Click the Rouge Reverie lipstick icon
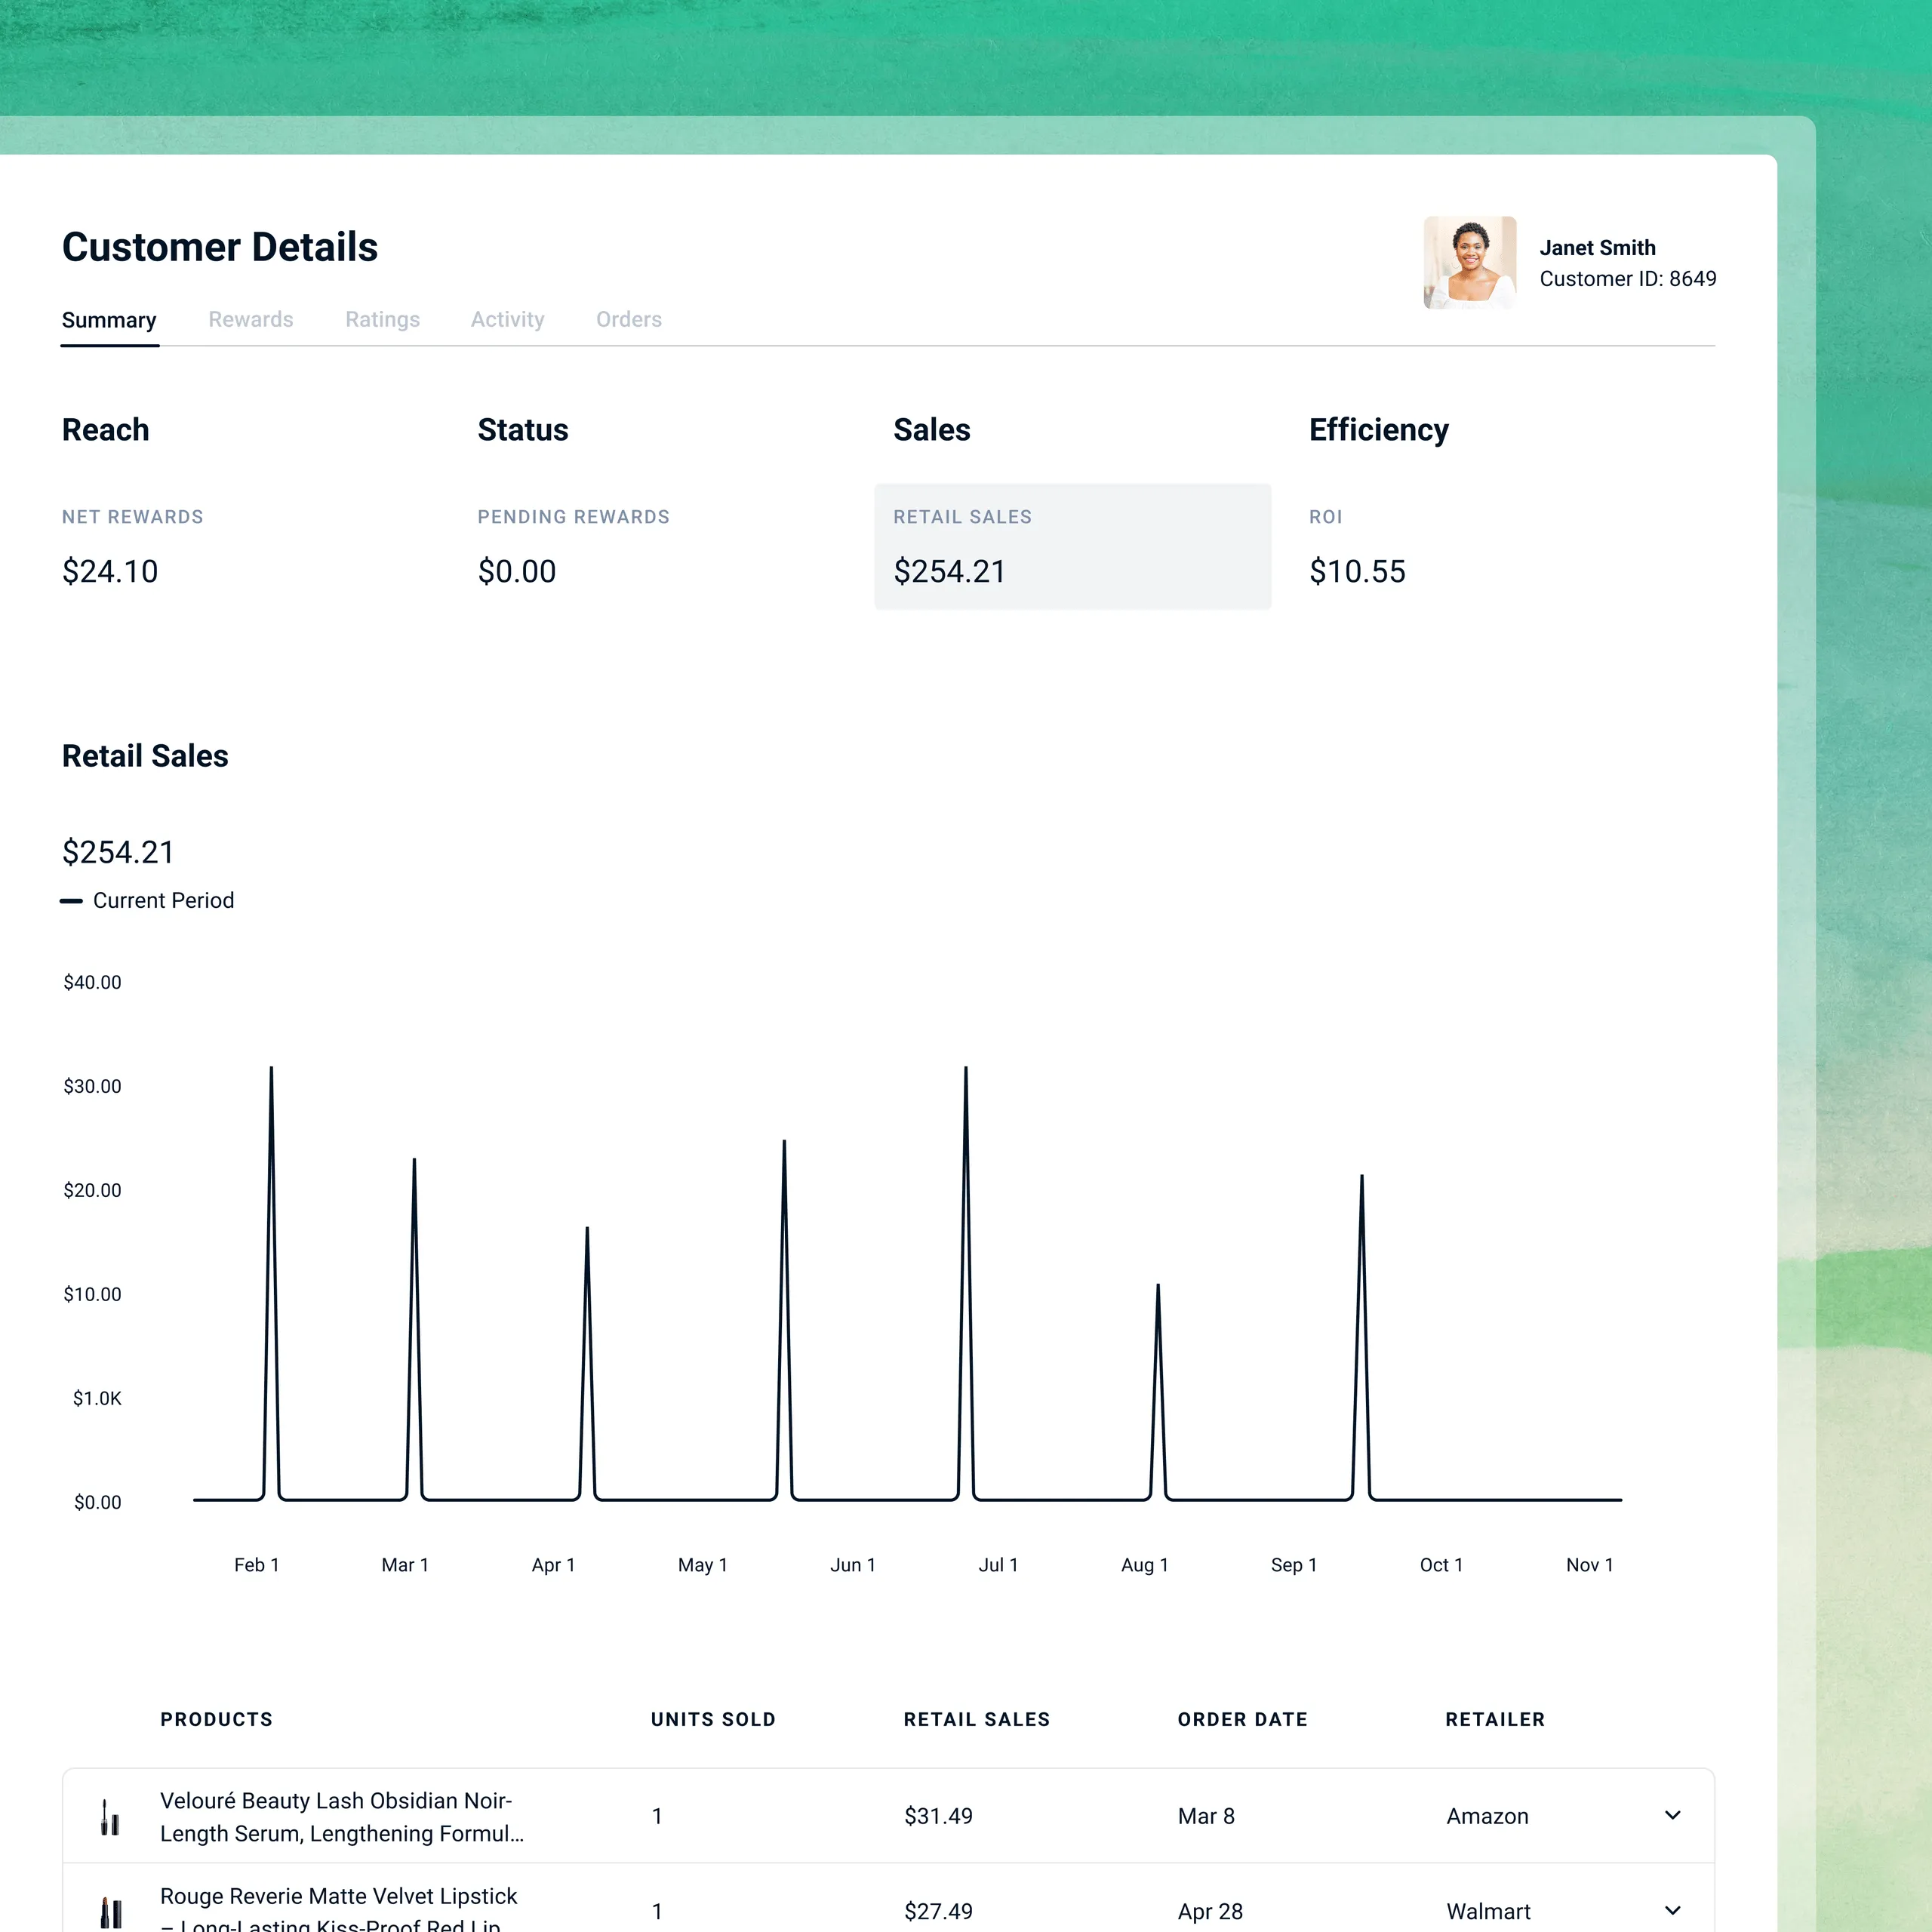Image resolution: width=1932 pixels, height=1932 pixels. point(111,1912)
